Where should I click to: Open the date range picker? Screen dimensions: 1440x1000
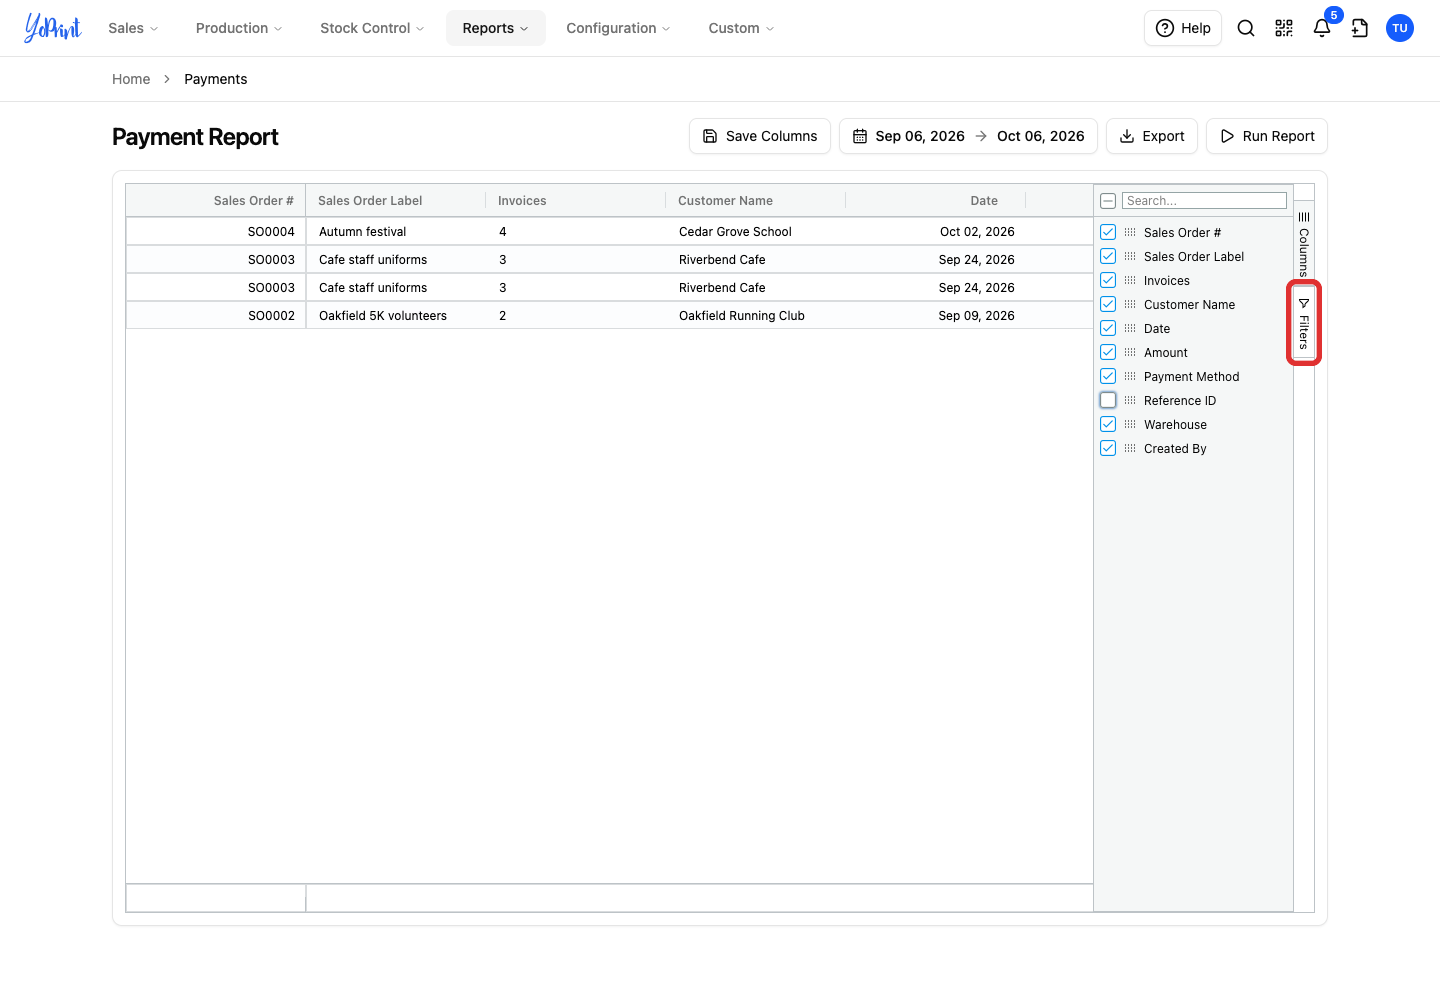click(968, 136)
